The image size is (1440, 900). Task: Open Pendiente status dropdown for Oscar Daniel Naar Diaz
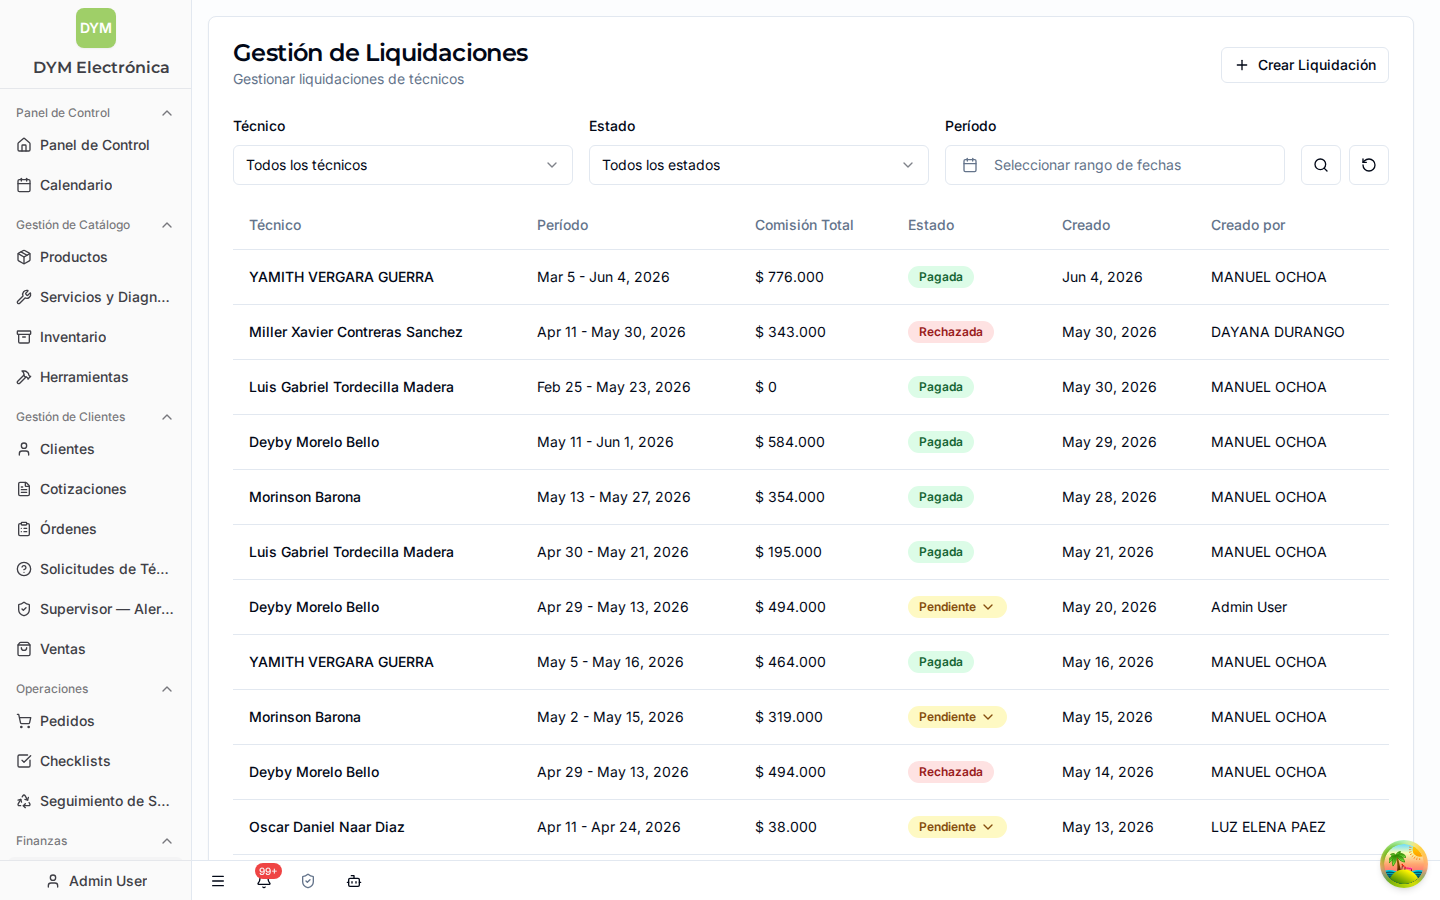tap(957, 827)
